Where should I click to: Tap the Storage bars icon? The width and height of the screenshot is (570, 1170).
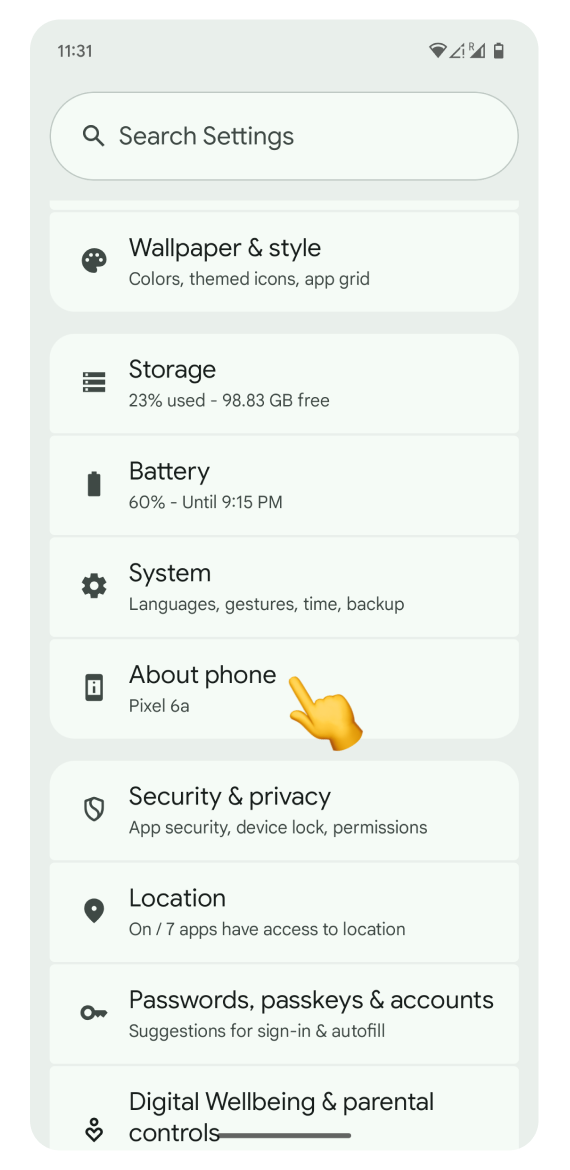94,383
